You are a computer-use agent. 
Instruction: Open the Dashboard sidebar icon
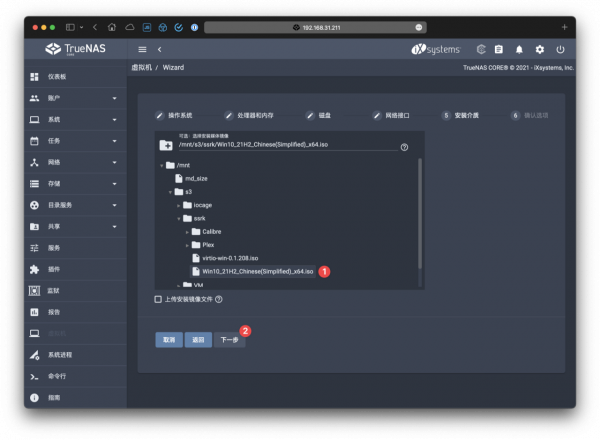(34, 77)
